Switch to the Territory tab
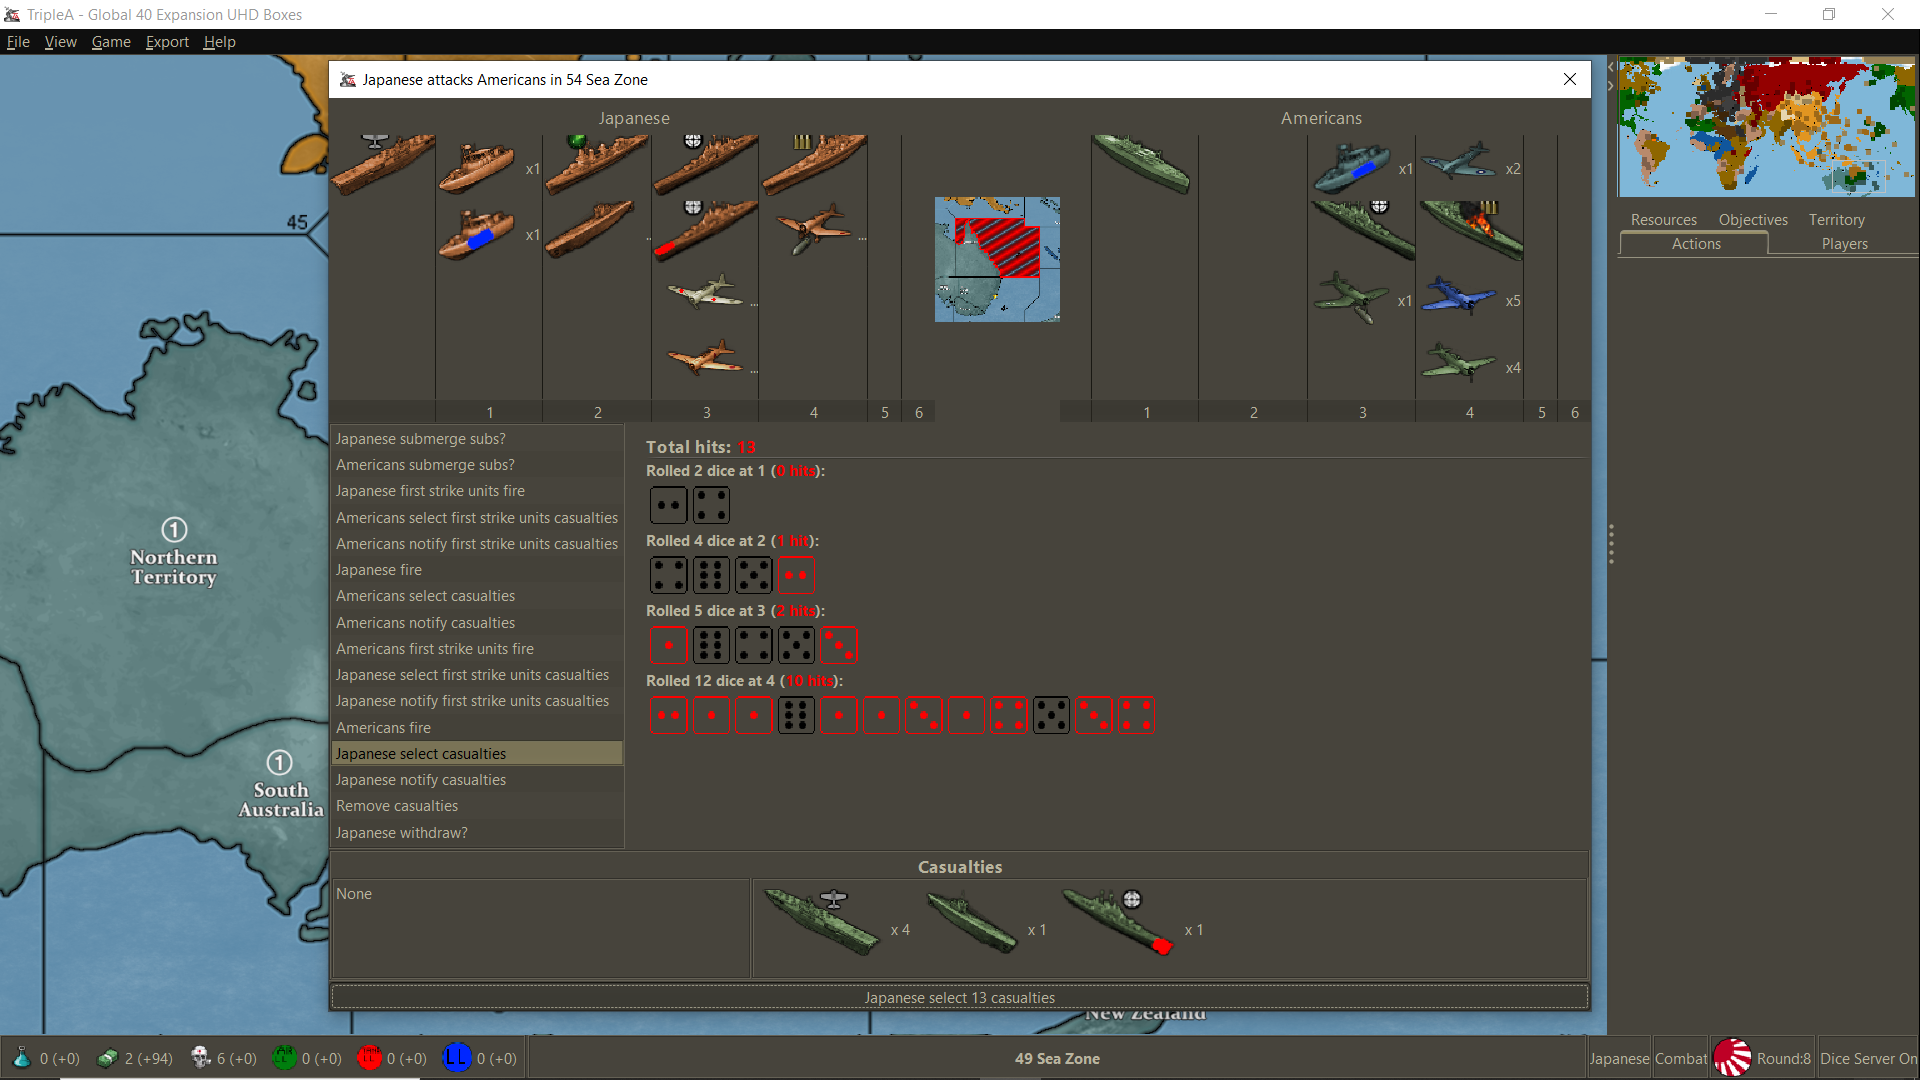Image resolution: width=1920 pixels, height=1080 pixels. pyautogui.click(x=1836, y=220)
